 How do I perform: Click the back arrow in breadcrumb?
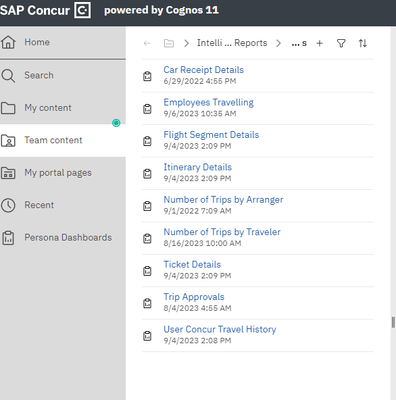[147, 43]
